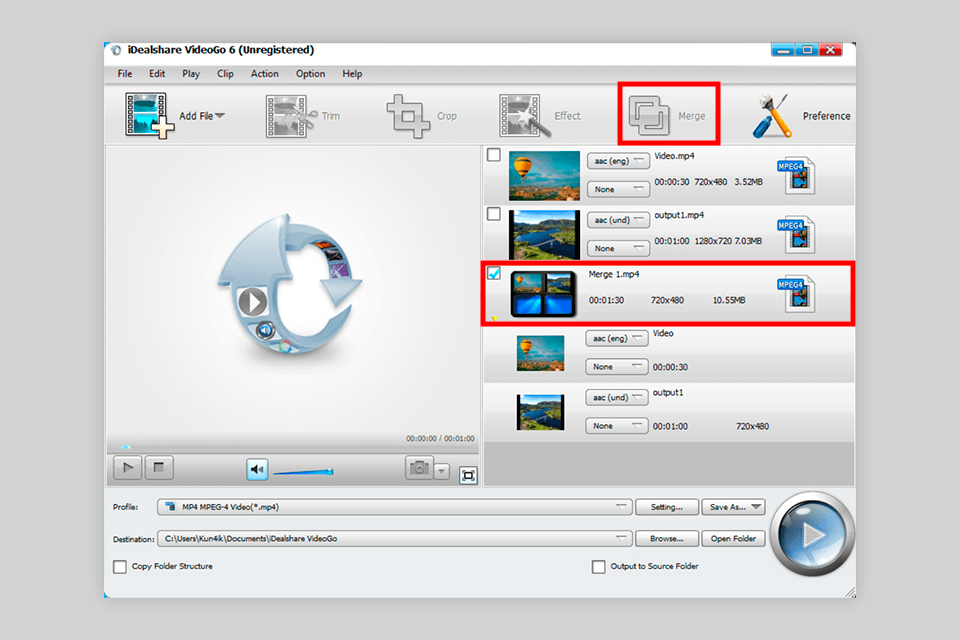
Task: Click the Profile MP4 MPEG-4 Video field
Action: pos(395,506)
